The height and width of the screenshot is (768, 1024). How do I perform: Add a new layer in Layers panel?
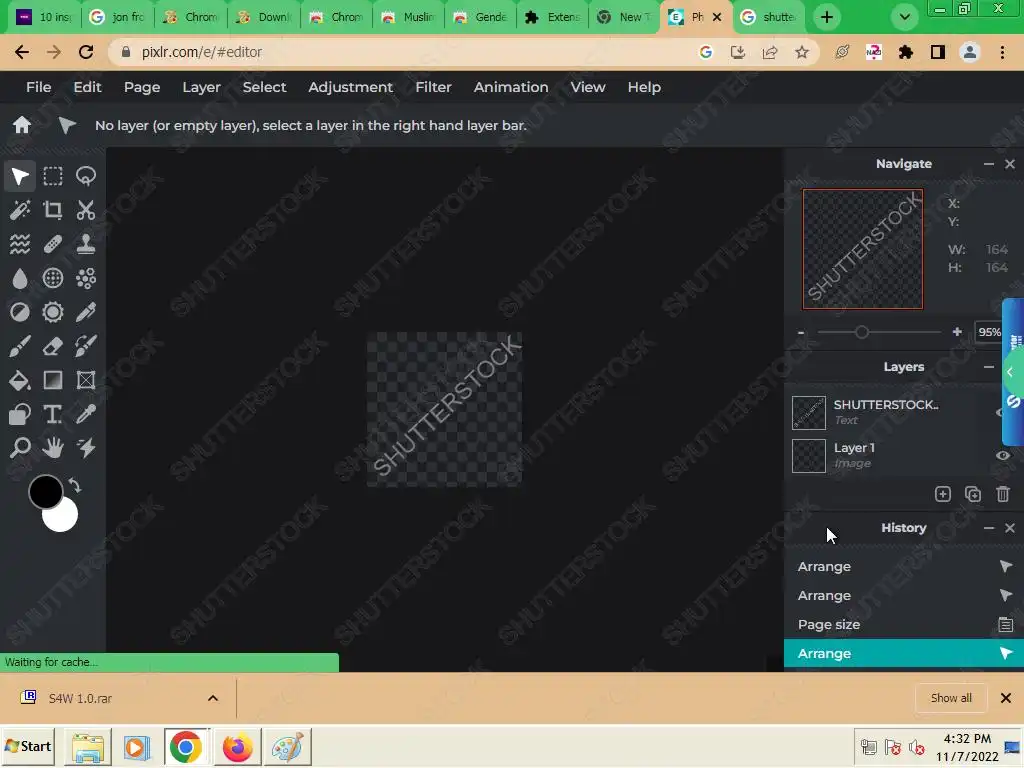pos(942,494)
